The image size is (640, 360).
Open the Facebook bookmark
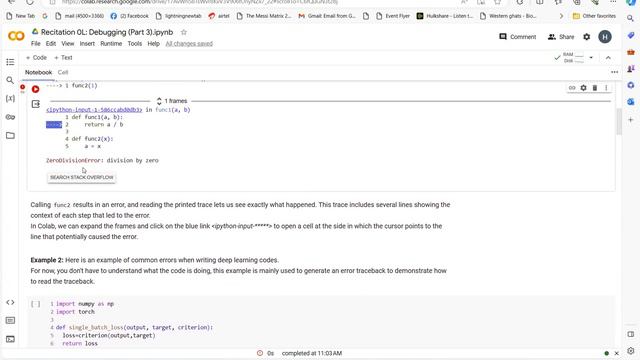(x=129, y=16)
